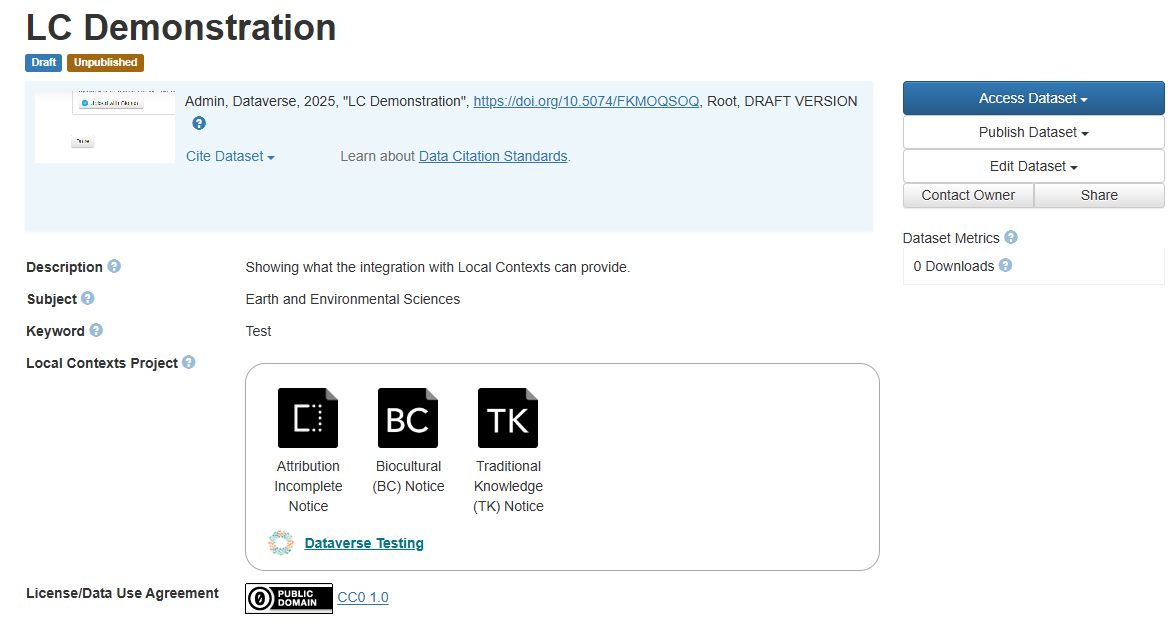Click the Public Domain badge image
This screenshot has height=641, width=1173.
click(288, 598)
